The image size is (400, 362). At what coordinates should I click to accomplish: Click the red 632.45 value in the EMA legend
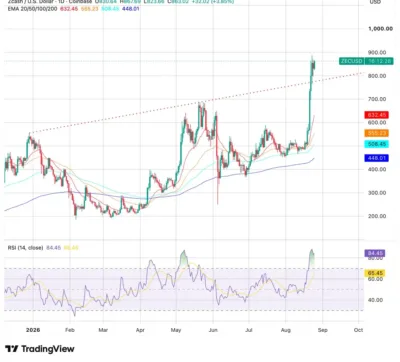point(69,9)
